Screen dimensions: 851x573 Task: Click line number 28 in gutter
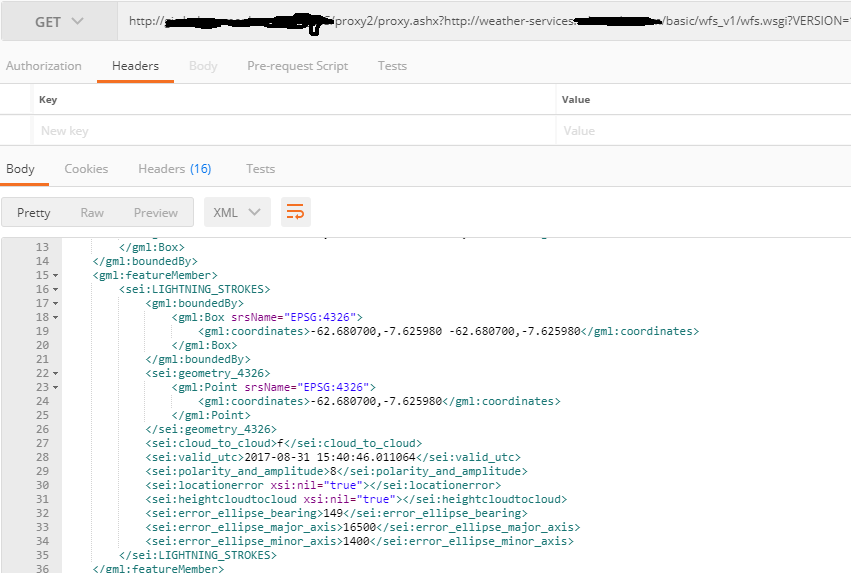coord(42,457)
